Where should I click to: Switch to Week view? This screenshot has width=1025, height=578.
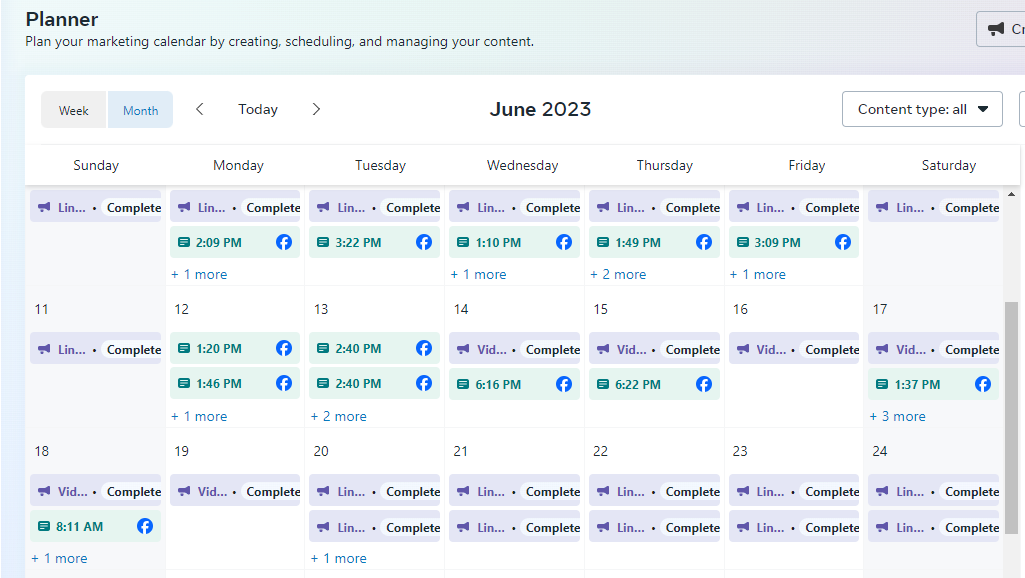[x=74, y=110]
